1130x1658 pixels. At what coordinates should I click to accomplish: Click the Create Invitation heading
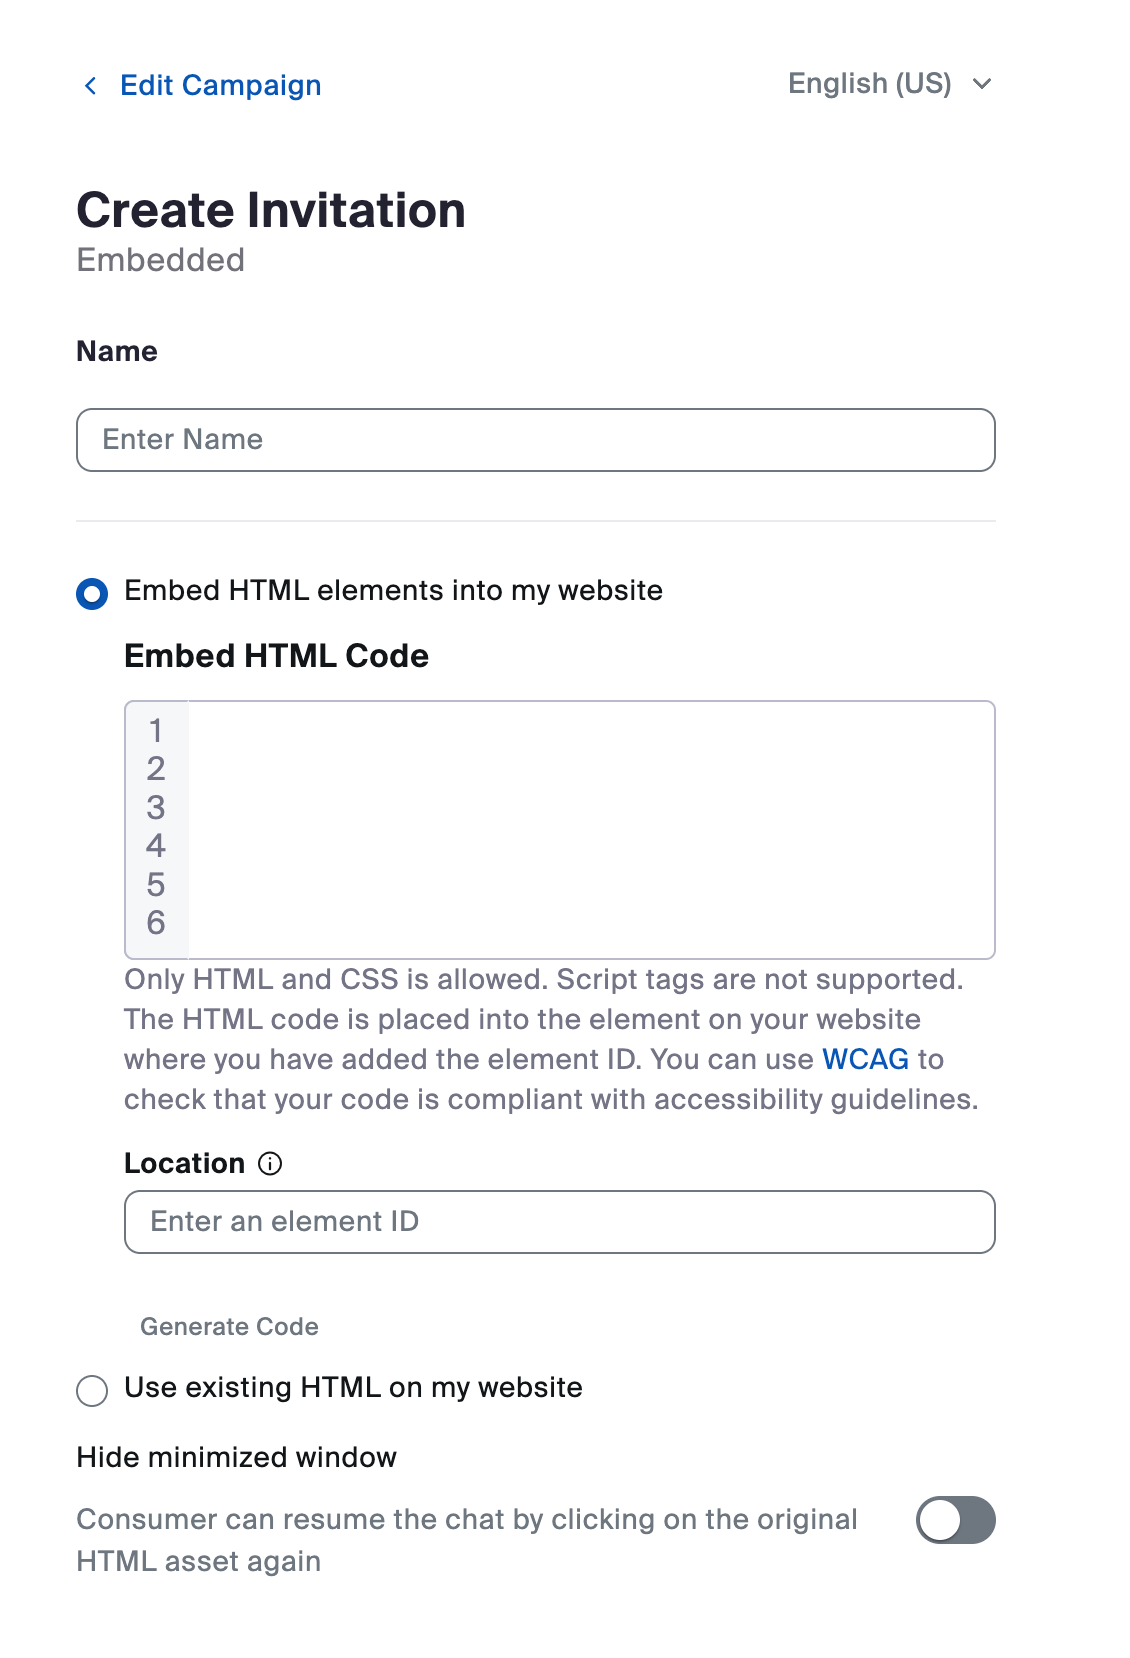(271, 210)
